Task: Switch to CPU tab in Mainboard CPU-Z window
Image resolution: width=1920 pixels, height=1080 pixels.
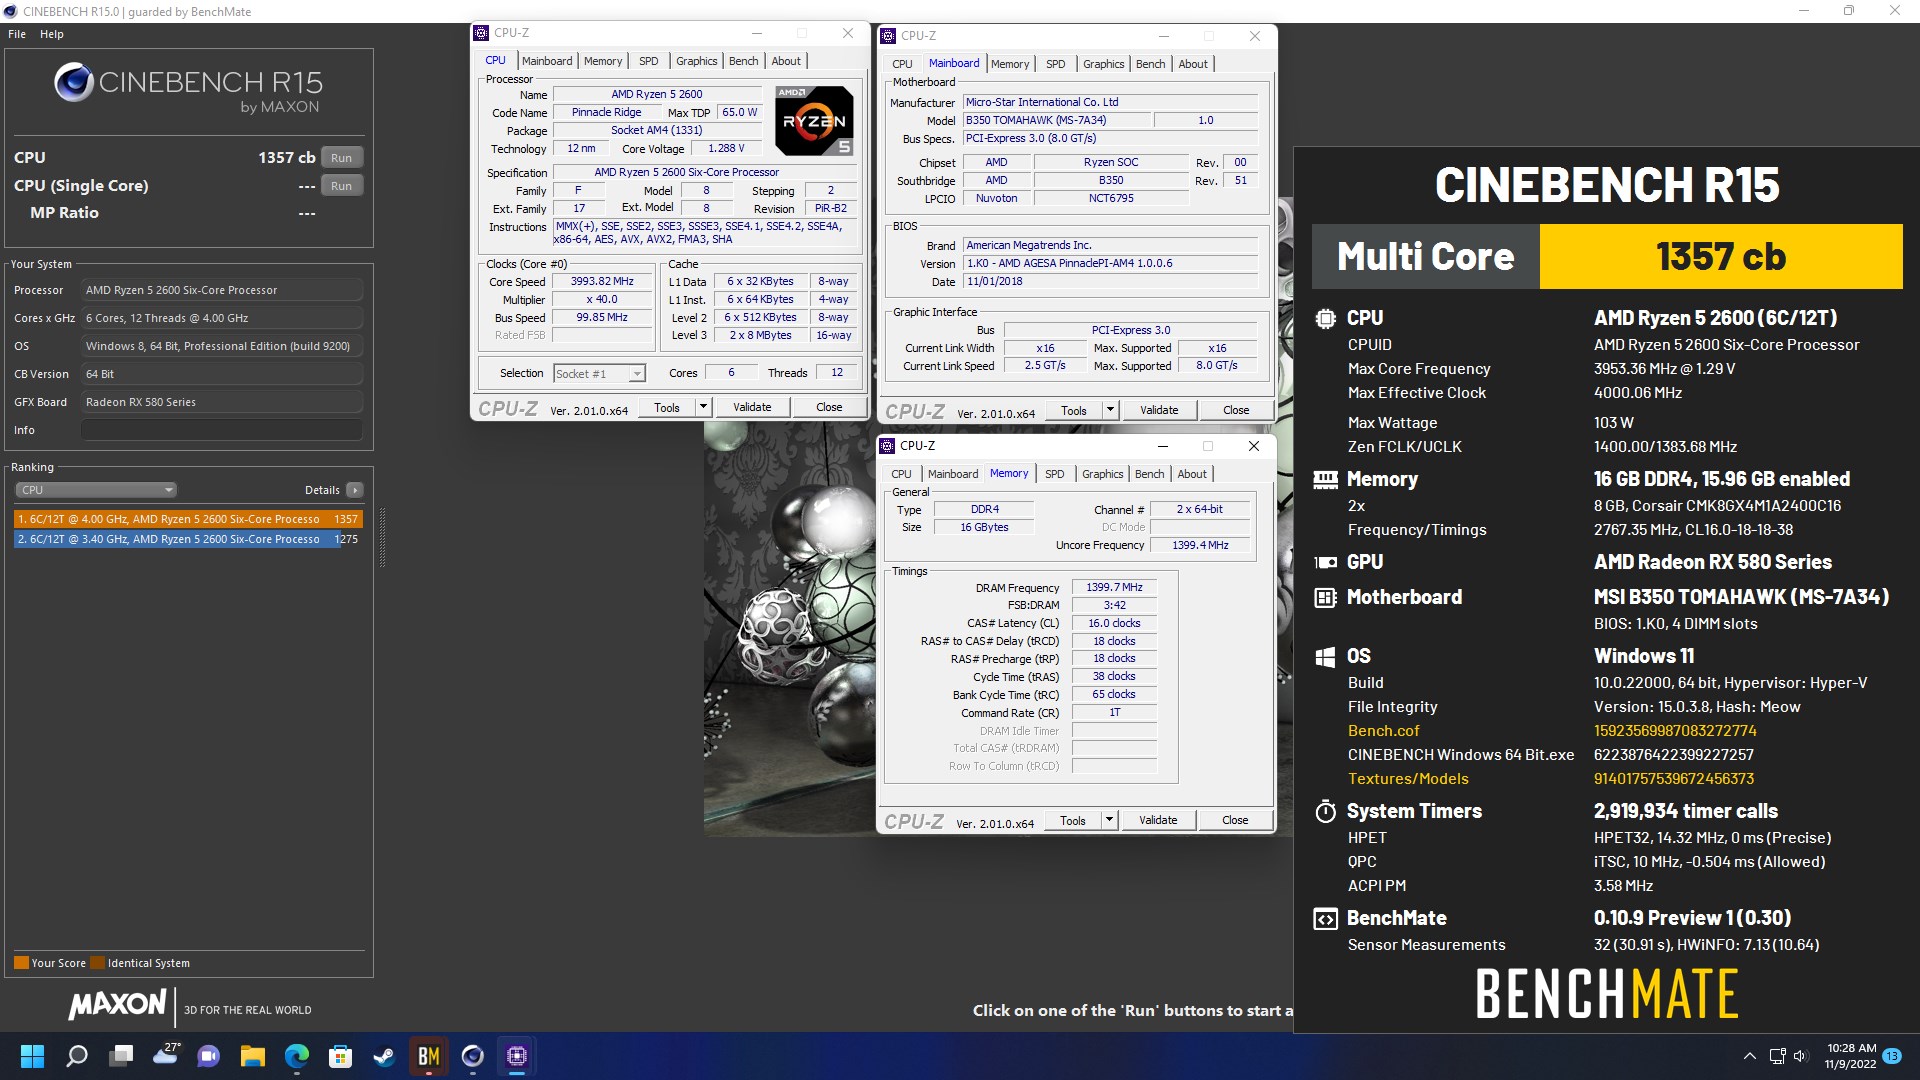Action: (x=902, y=64)
